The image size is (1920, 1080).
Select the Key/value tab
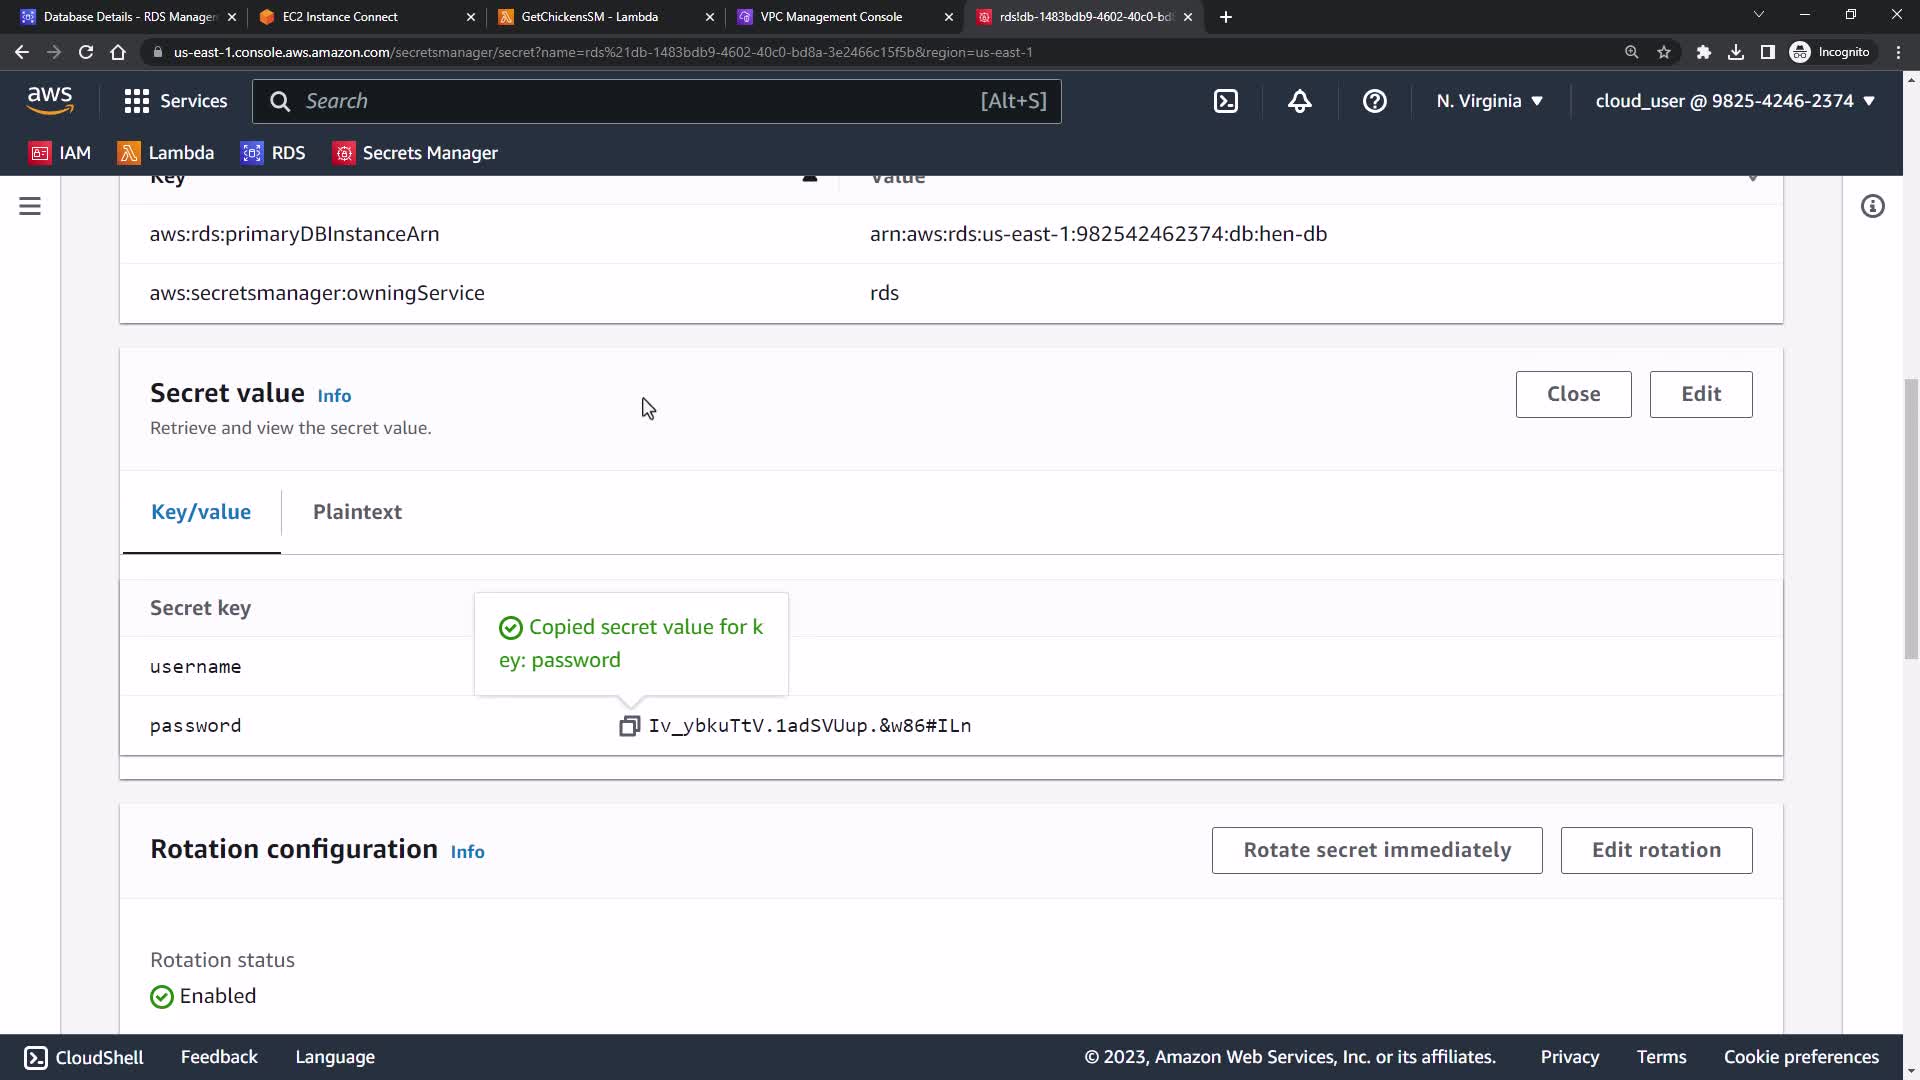pyautogui.click(x=201, y=512)
